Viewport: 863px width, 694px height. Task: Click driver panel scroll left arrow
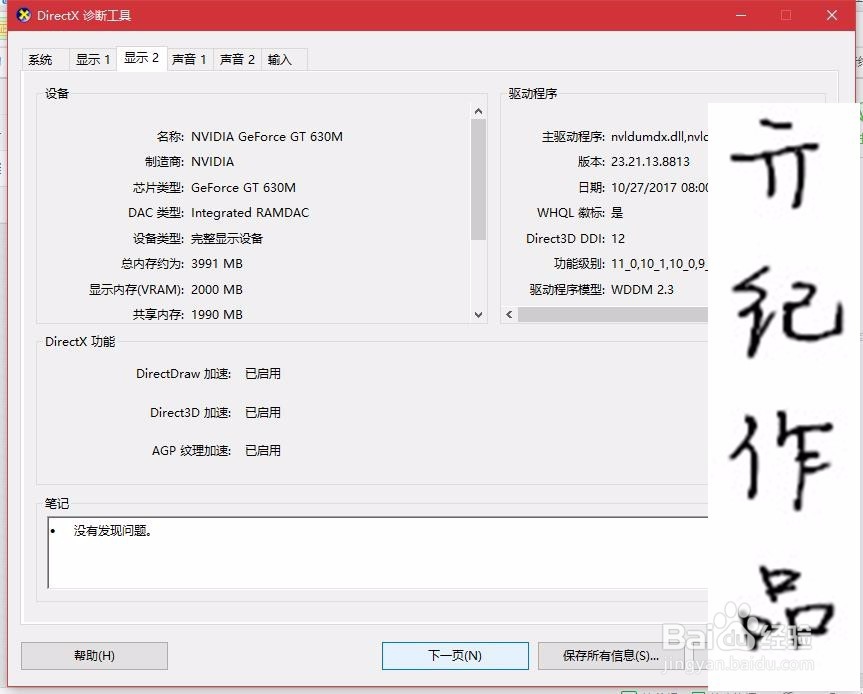click(509, 314)
